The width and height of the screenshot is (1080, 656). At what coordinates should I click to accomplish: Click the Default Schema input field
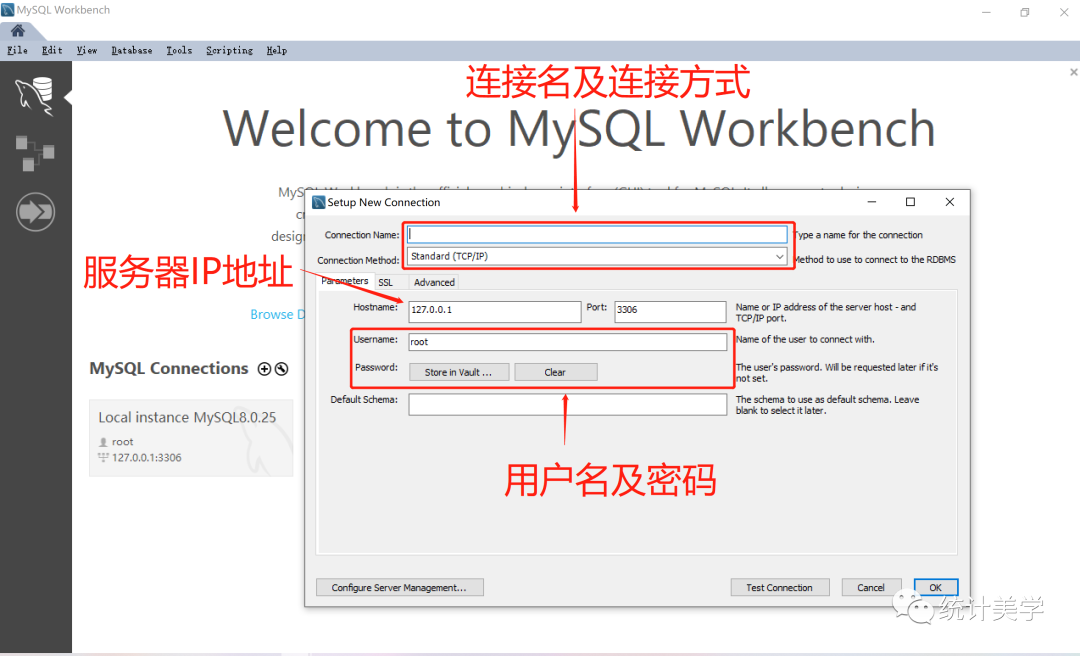568,404
